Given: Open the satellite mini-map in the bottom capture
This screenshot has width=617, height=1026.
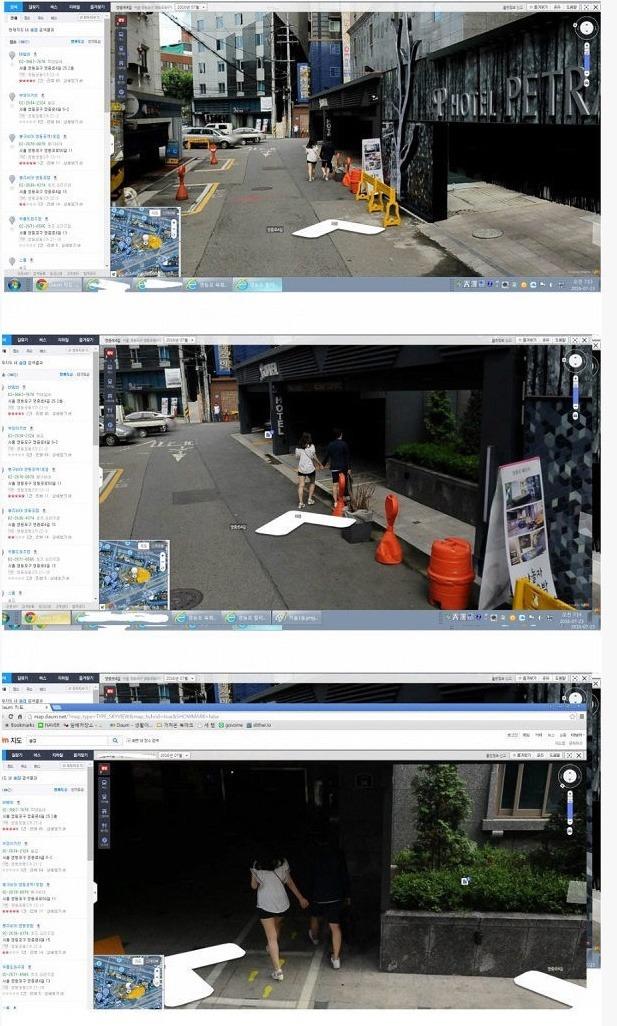Looking at the screenshot, I should [x=128, y=982].
